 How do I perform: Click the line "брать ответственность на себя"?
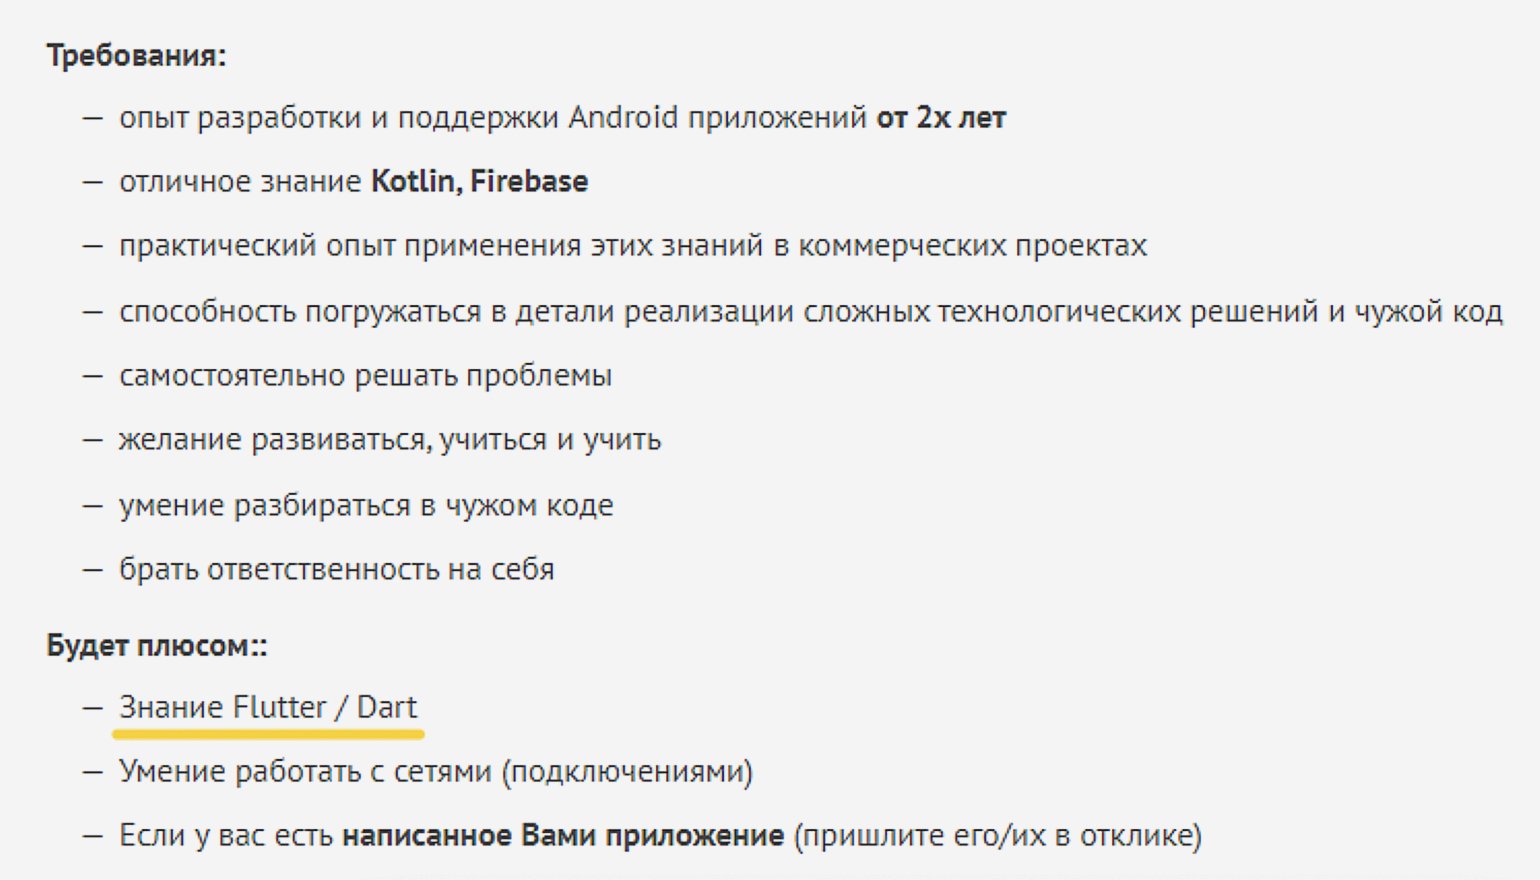click(336, 569)
